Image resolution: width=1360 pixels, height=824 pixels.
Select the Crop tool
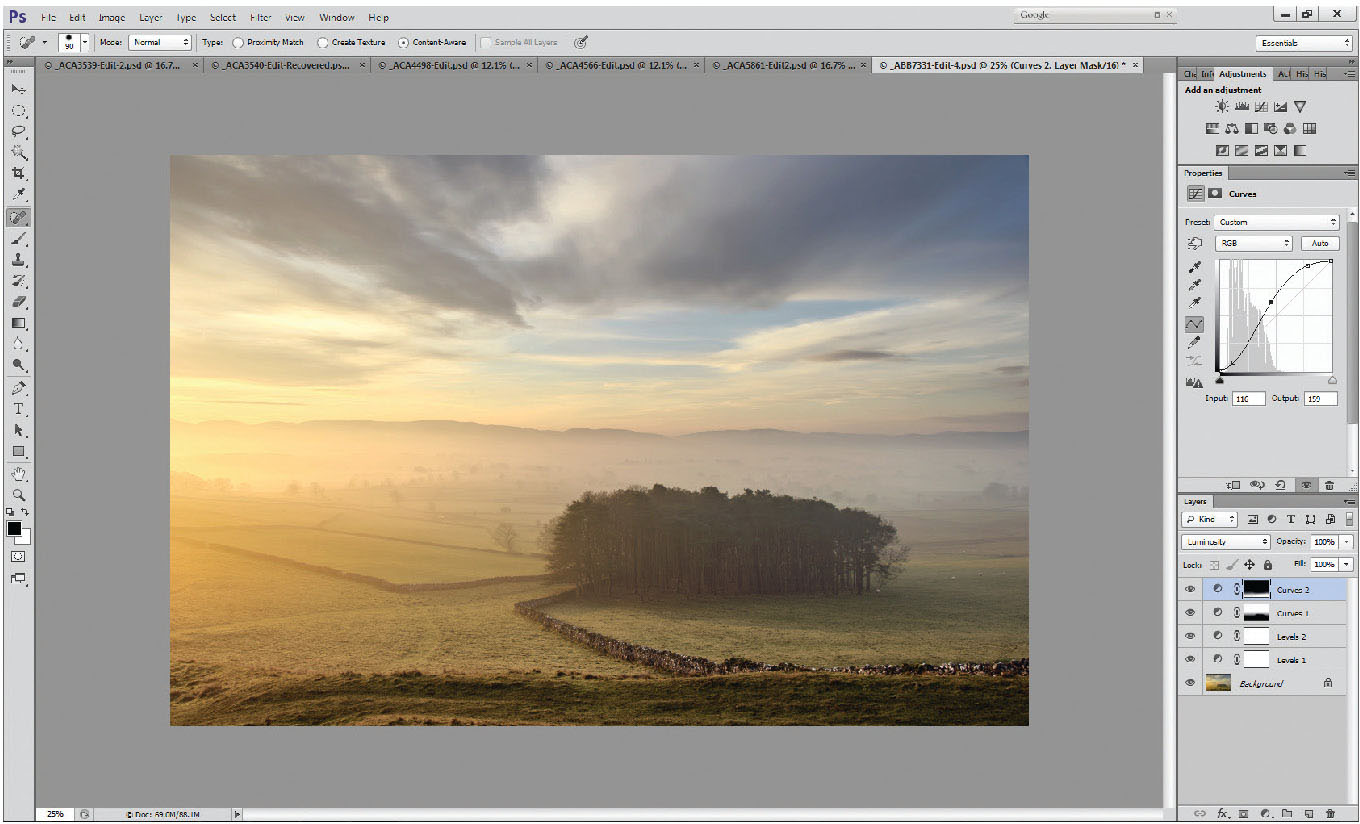click(x=18, y=173)
